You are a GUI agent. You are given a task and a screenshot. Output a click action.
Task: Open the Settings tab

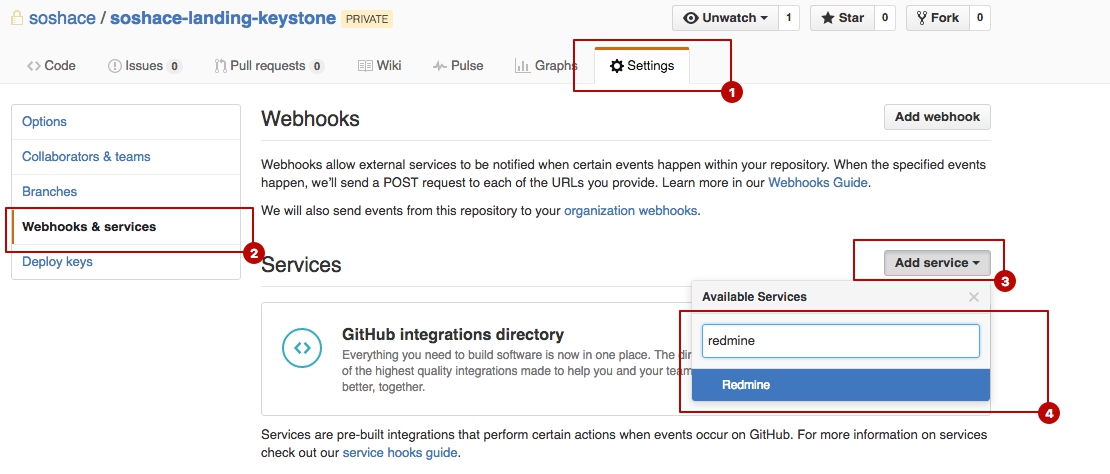[642, 66]
